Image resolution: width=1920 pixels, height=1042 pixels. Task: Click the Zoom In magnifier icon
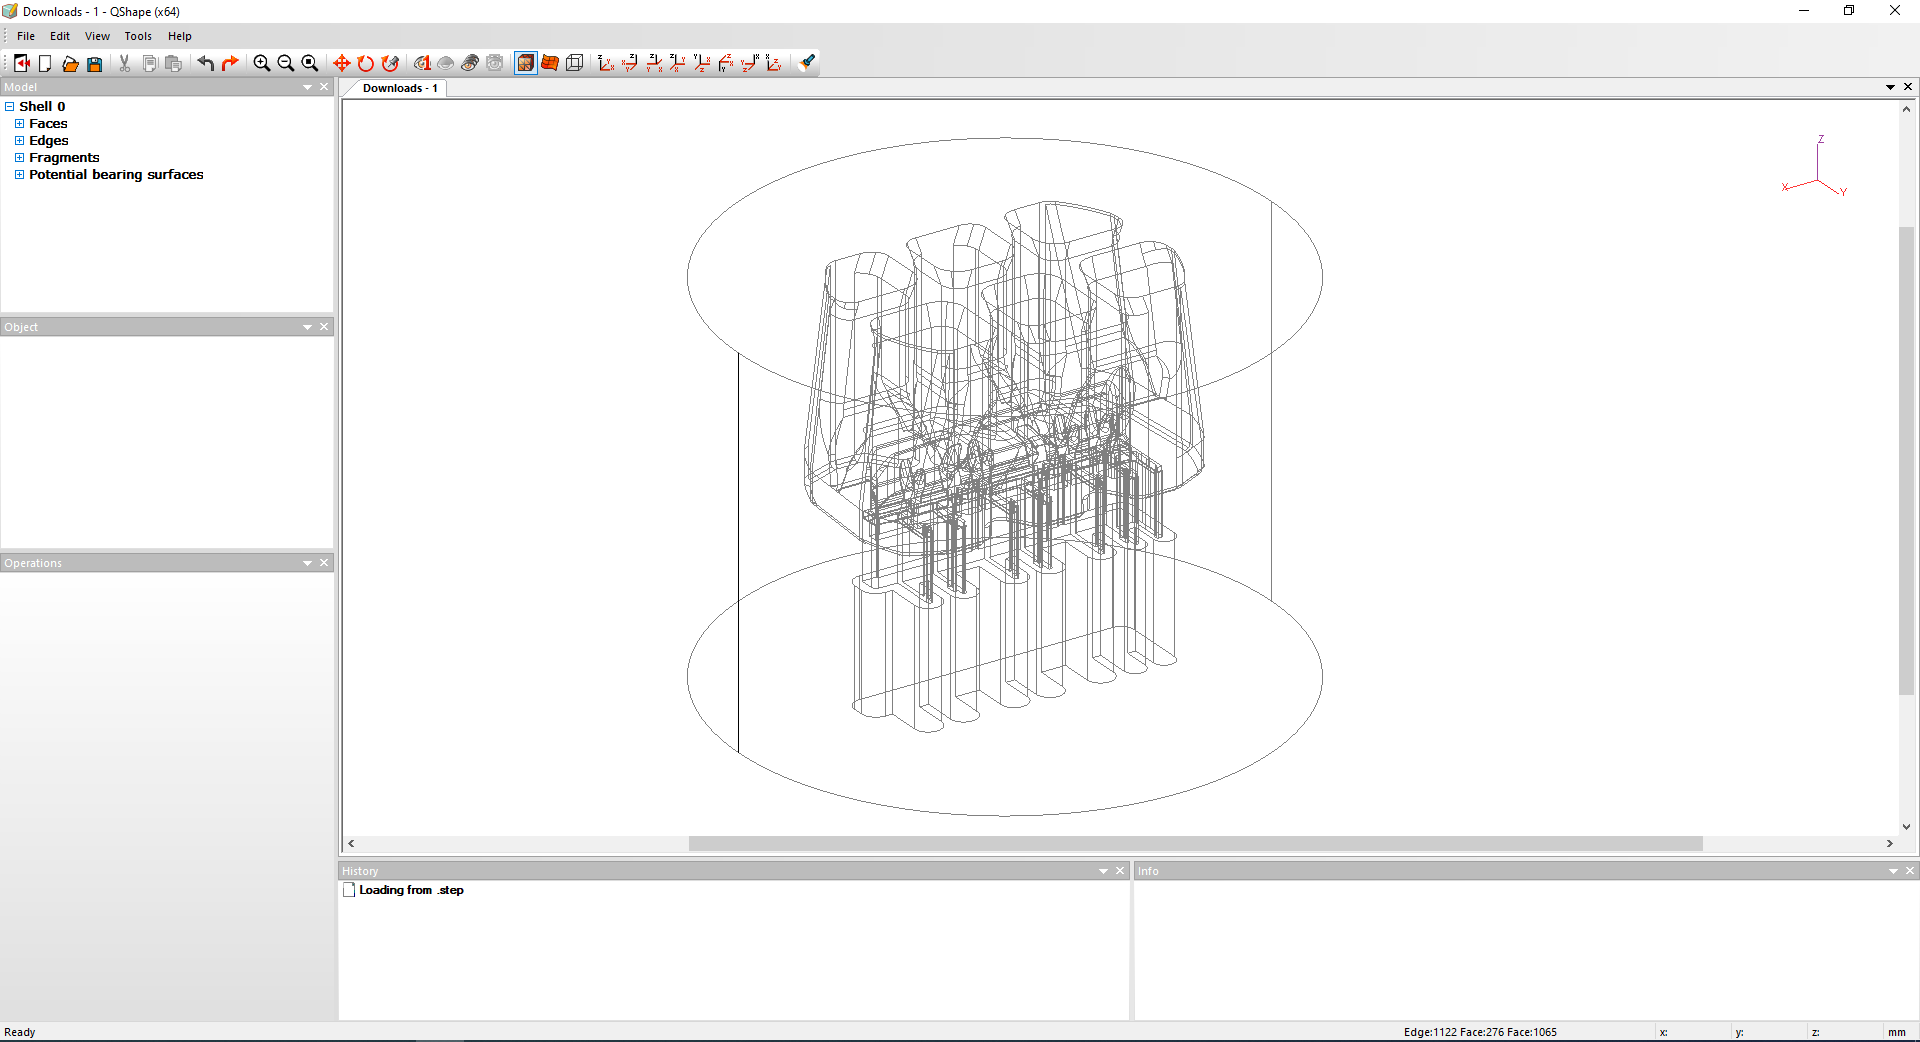(x=262, y=63)
